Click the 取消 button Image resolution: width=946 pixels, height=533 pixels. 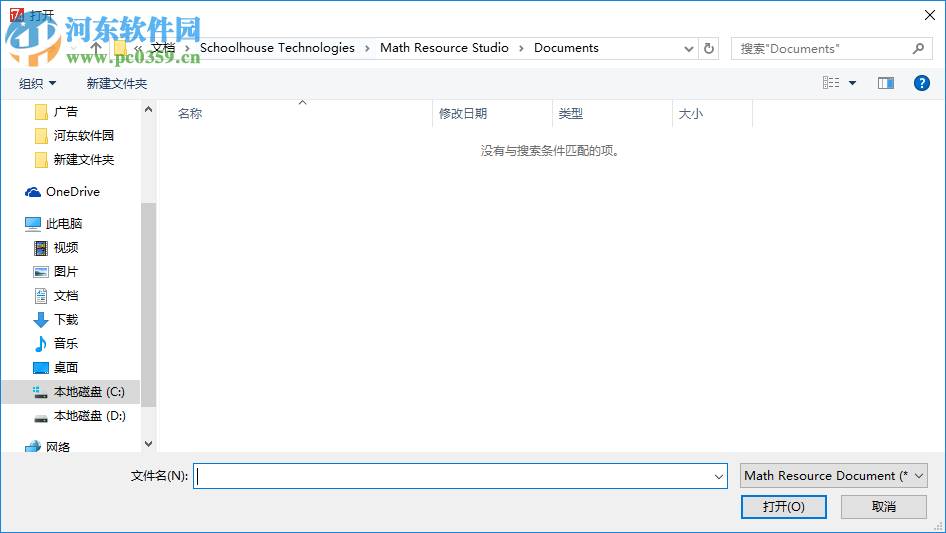tap(883, 507)
